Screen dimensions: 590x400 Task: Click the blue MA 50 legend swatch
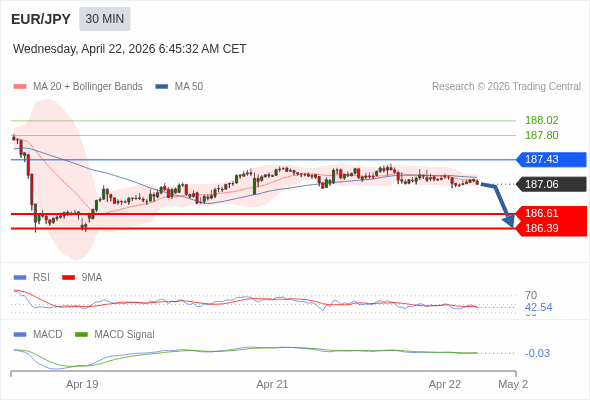(162, 87)
